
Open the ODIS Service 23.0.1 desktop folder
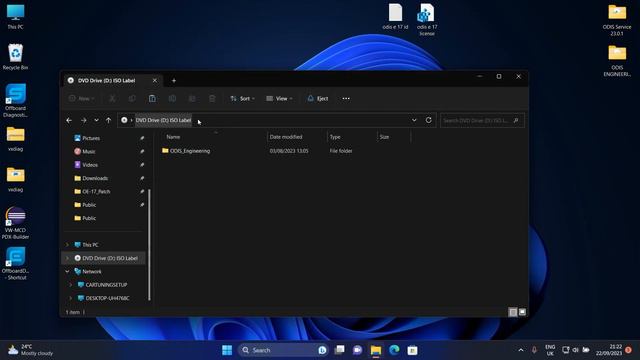(x=617, y=20)
